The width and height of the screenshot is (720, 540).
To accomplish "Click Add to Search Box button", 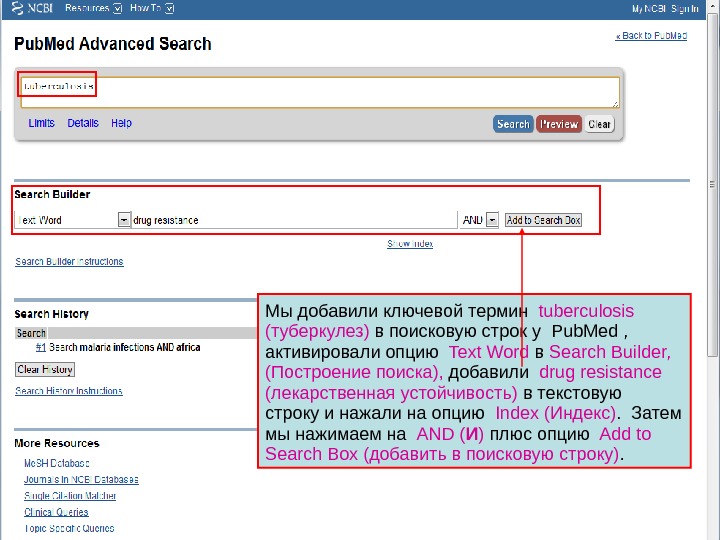I will click(543, 220).
